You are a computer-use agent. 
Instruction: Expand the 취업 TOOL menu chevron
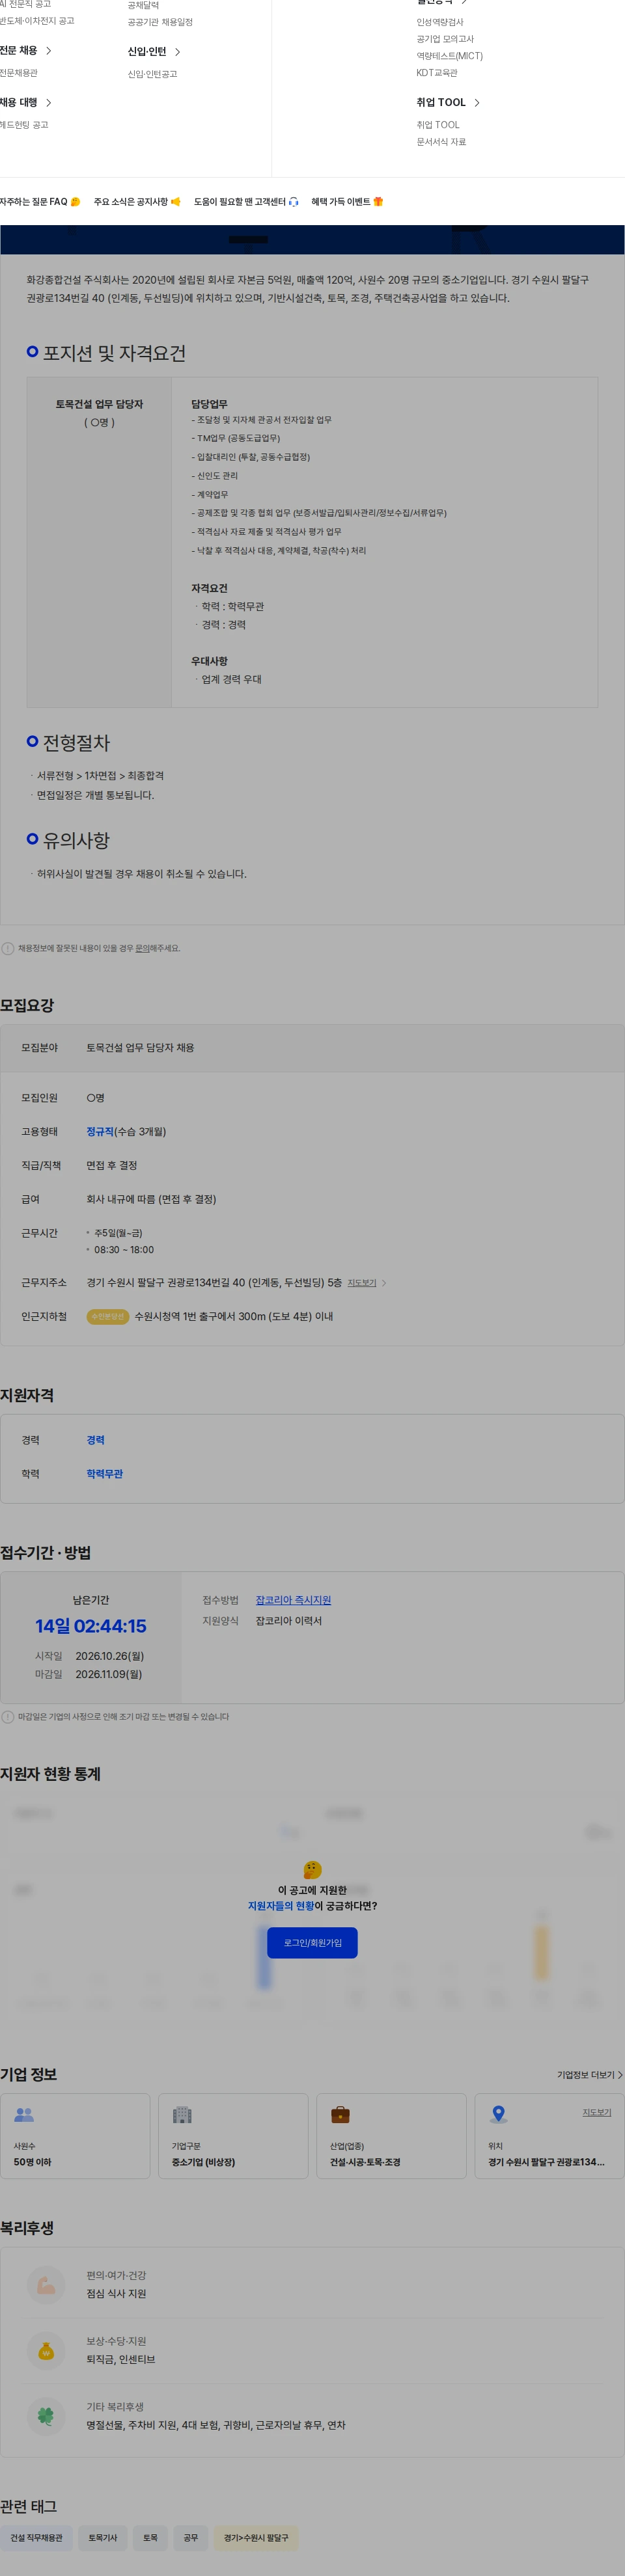pos(477,103)
